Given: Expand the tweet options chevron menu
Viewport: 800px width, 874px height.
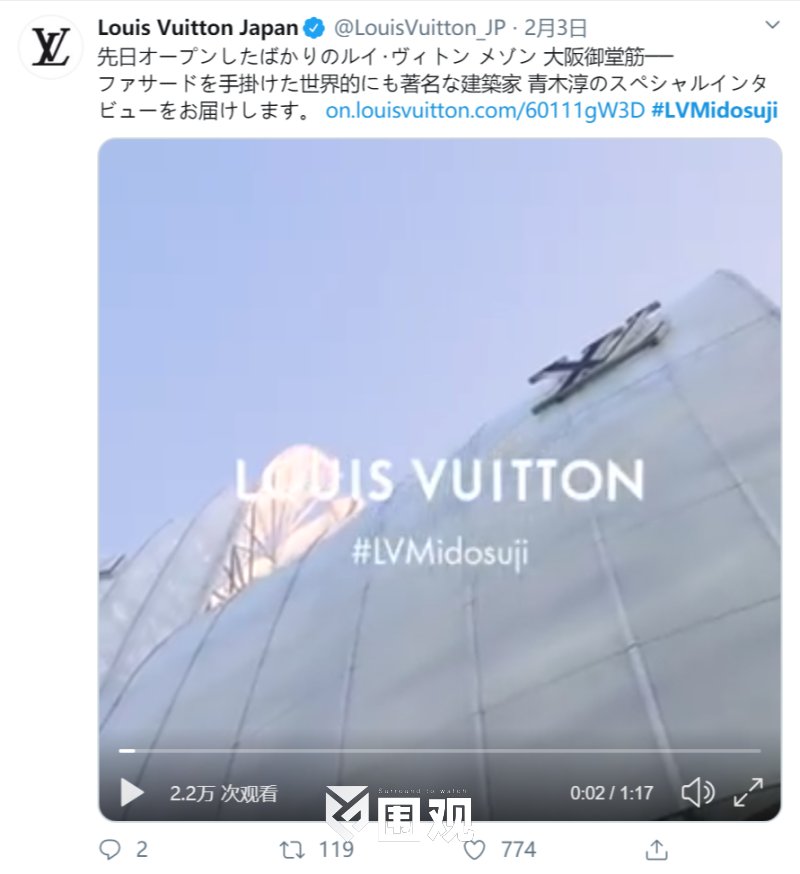Looking at the screenshot, I should (772, 25).
